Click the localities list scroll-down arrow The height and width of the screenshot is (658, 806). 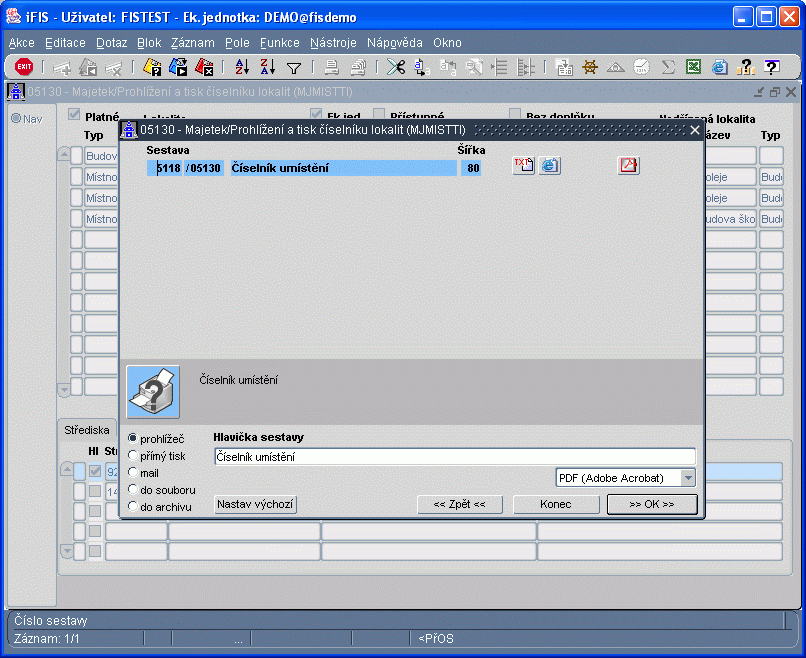64,390
